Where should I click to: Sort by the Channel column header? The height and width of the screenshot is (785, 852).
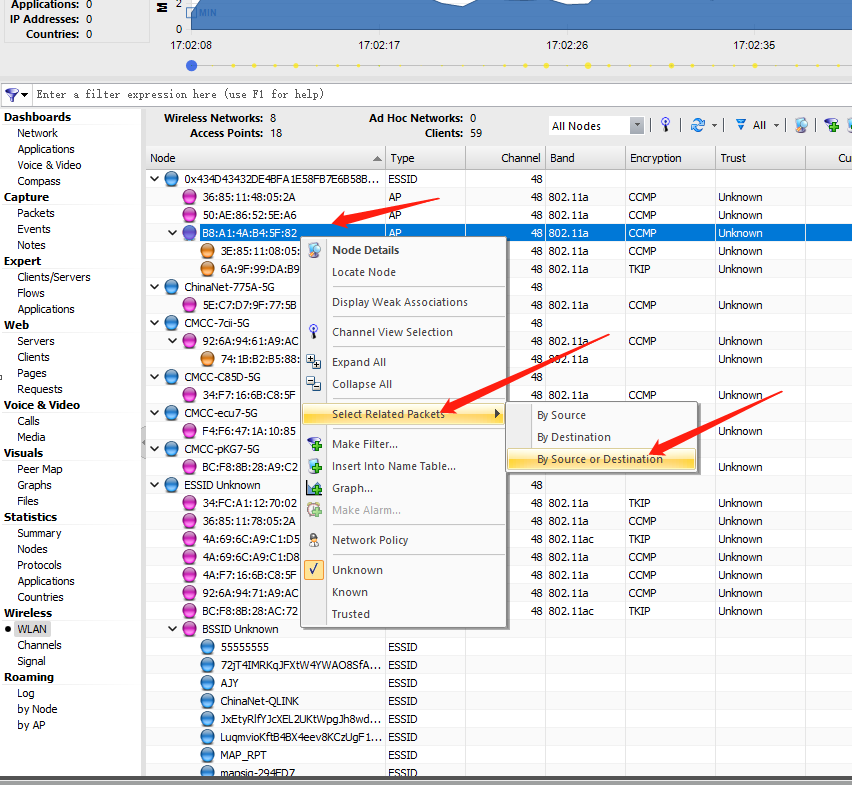[x=505, y=158]
